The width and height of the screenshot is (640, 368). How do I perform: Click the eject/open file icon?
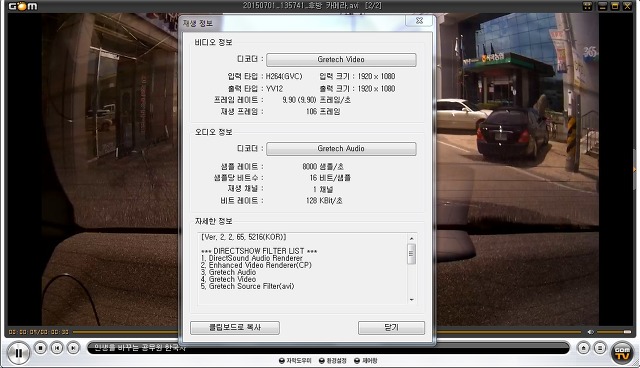583,348
